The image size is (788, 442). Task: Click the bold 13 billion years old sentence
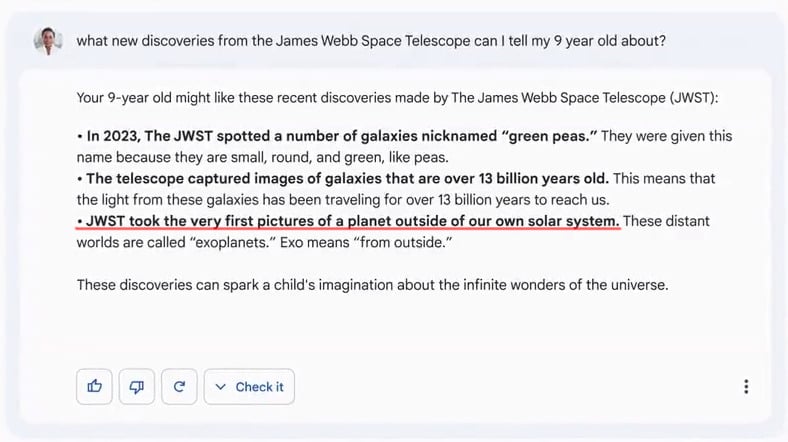[x=348, y=178]
